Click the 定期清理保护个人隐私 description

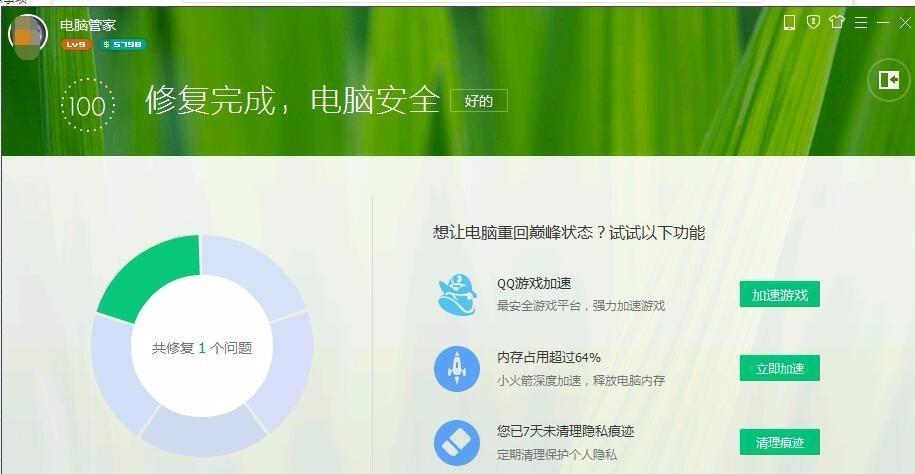pyautogui.click(x=557, y=454)
